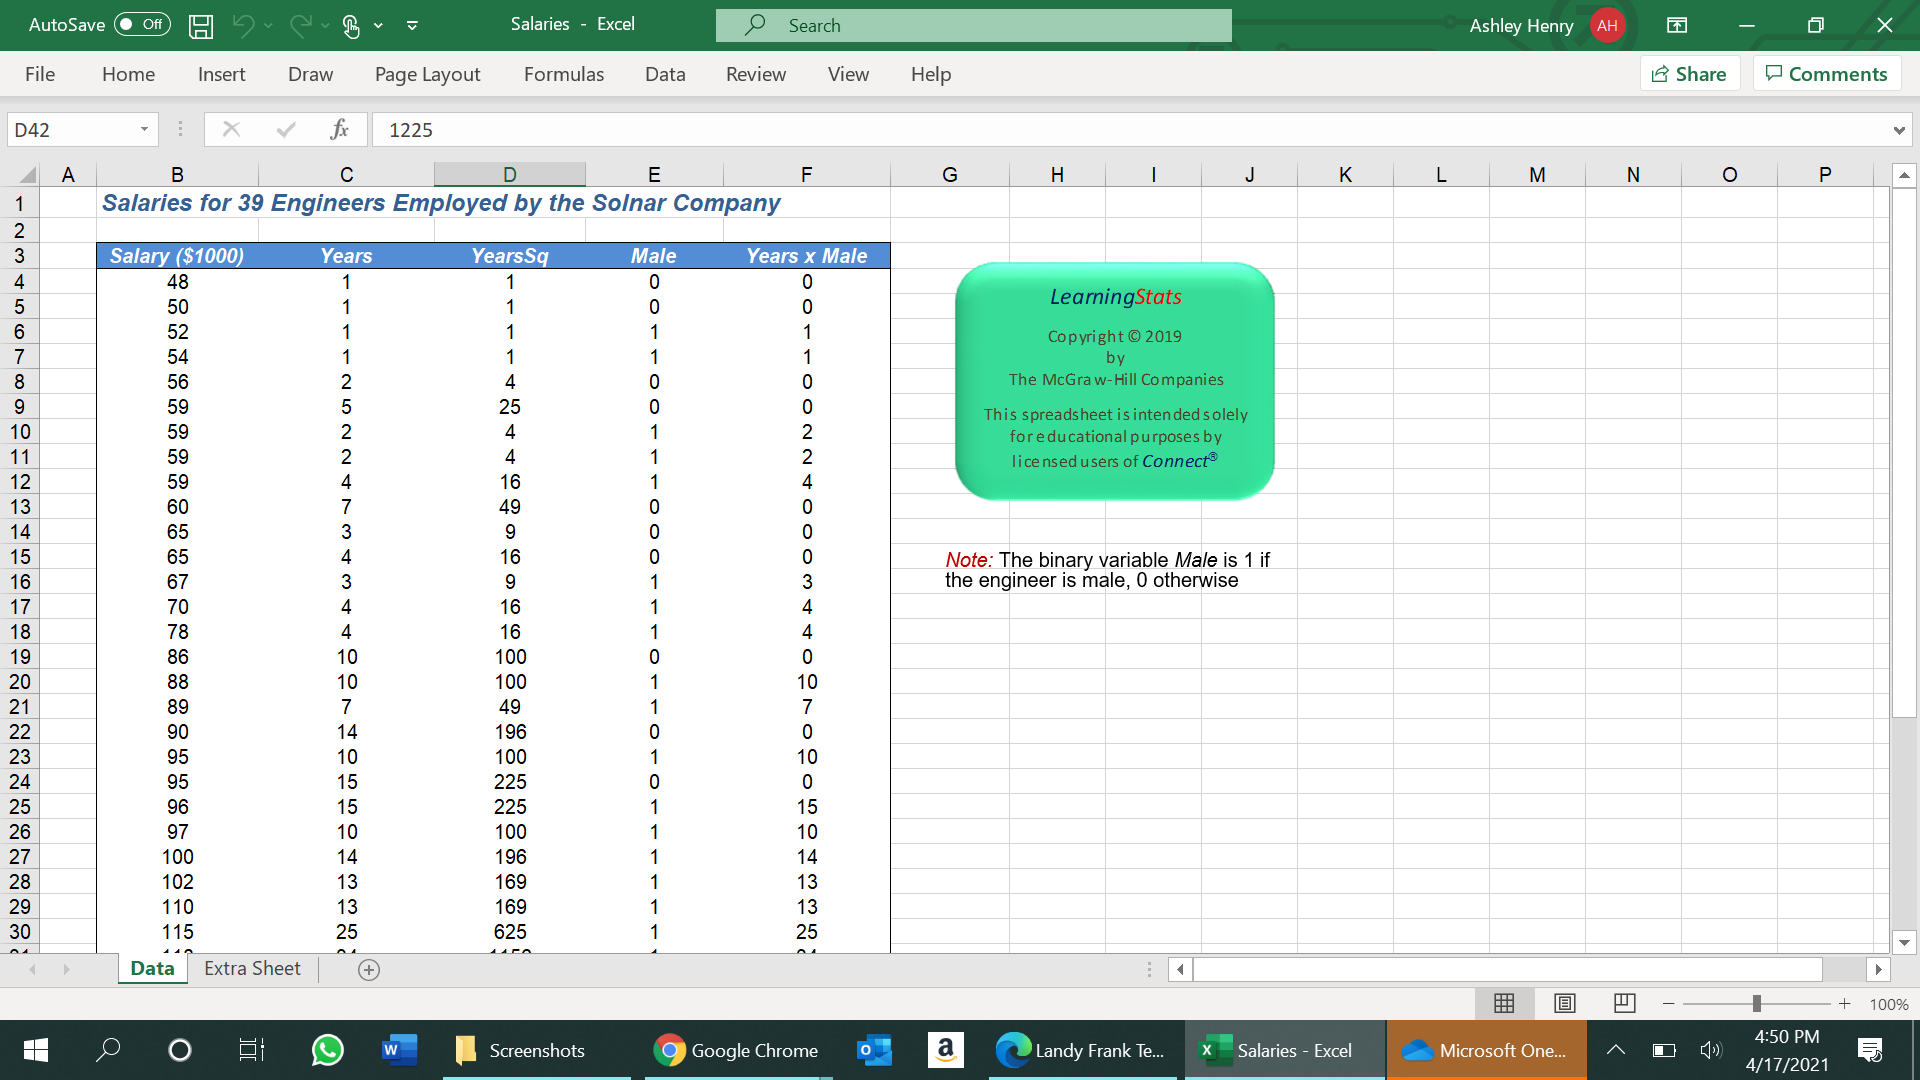Image resolution: width=1920 pixels, height=1080 pixels.
Task: Click the Search box in title bar
Action: click(x=973, y=25)
